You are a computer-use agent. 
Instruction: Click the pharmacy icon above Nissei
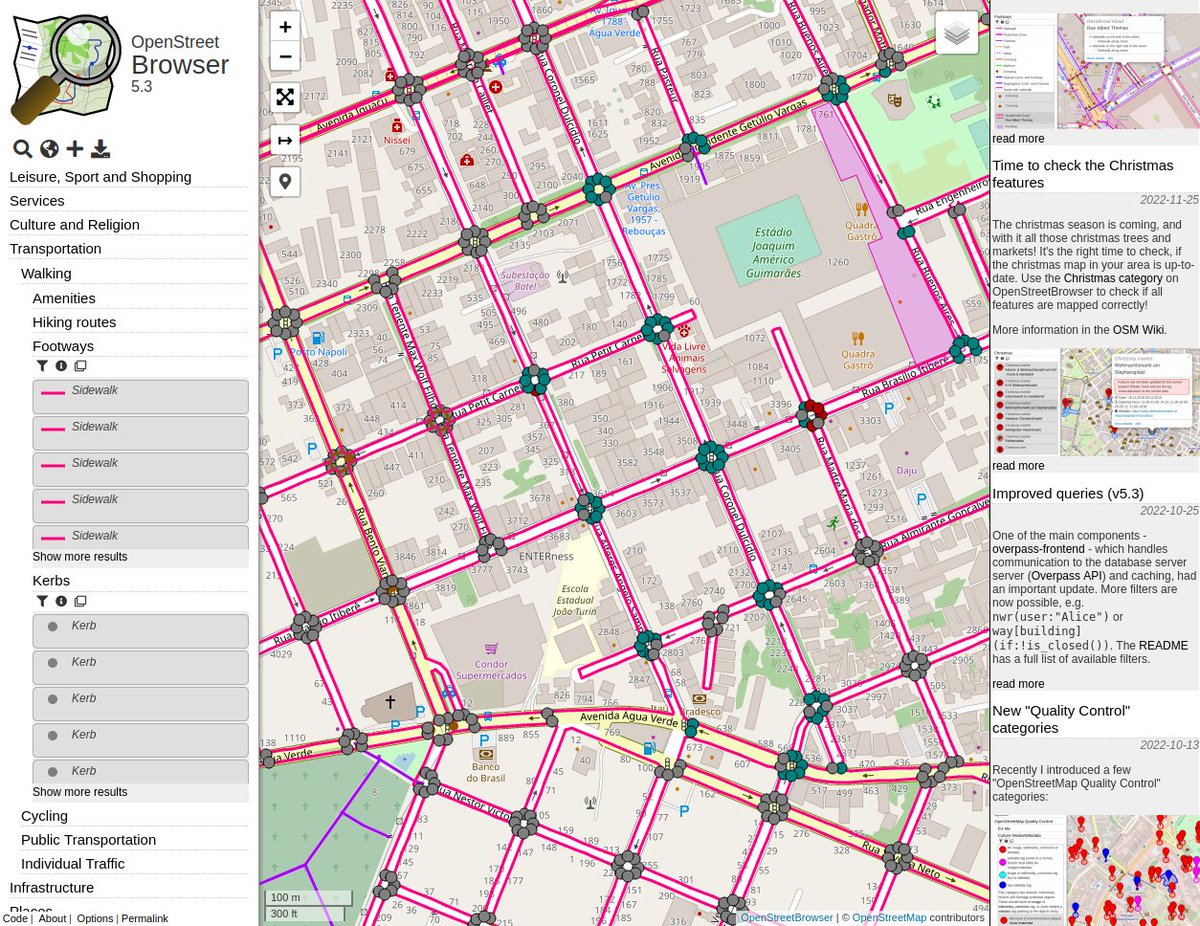tap(397, 126)
